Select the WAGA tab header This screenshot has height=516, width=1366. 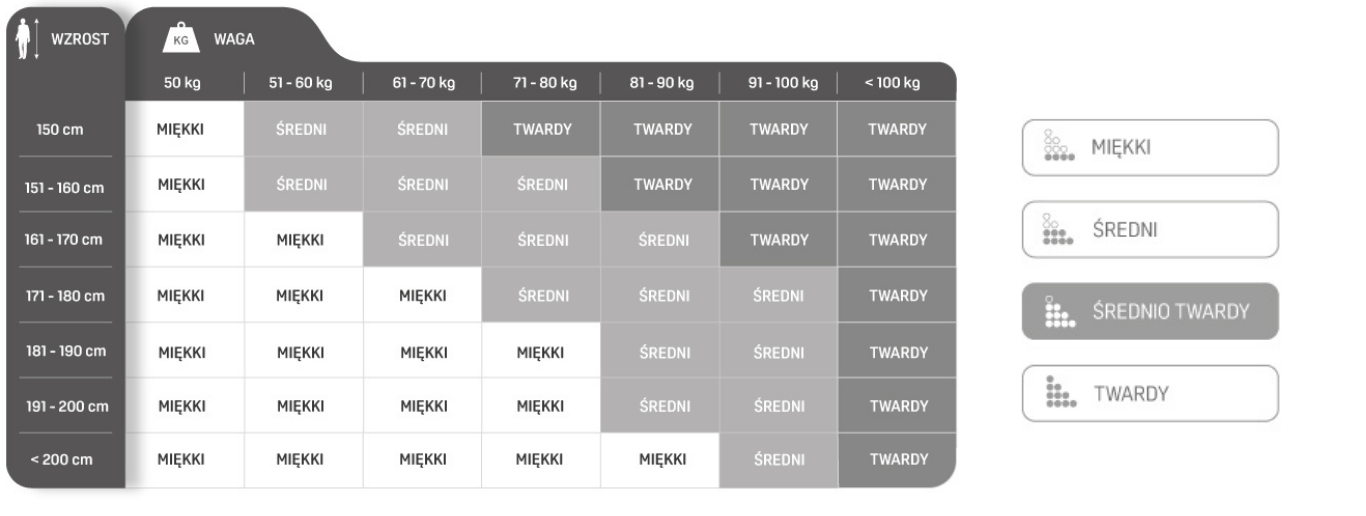tap(234, 39)
